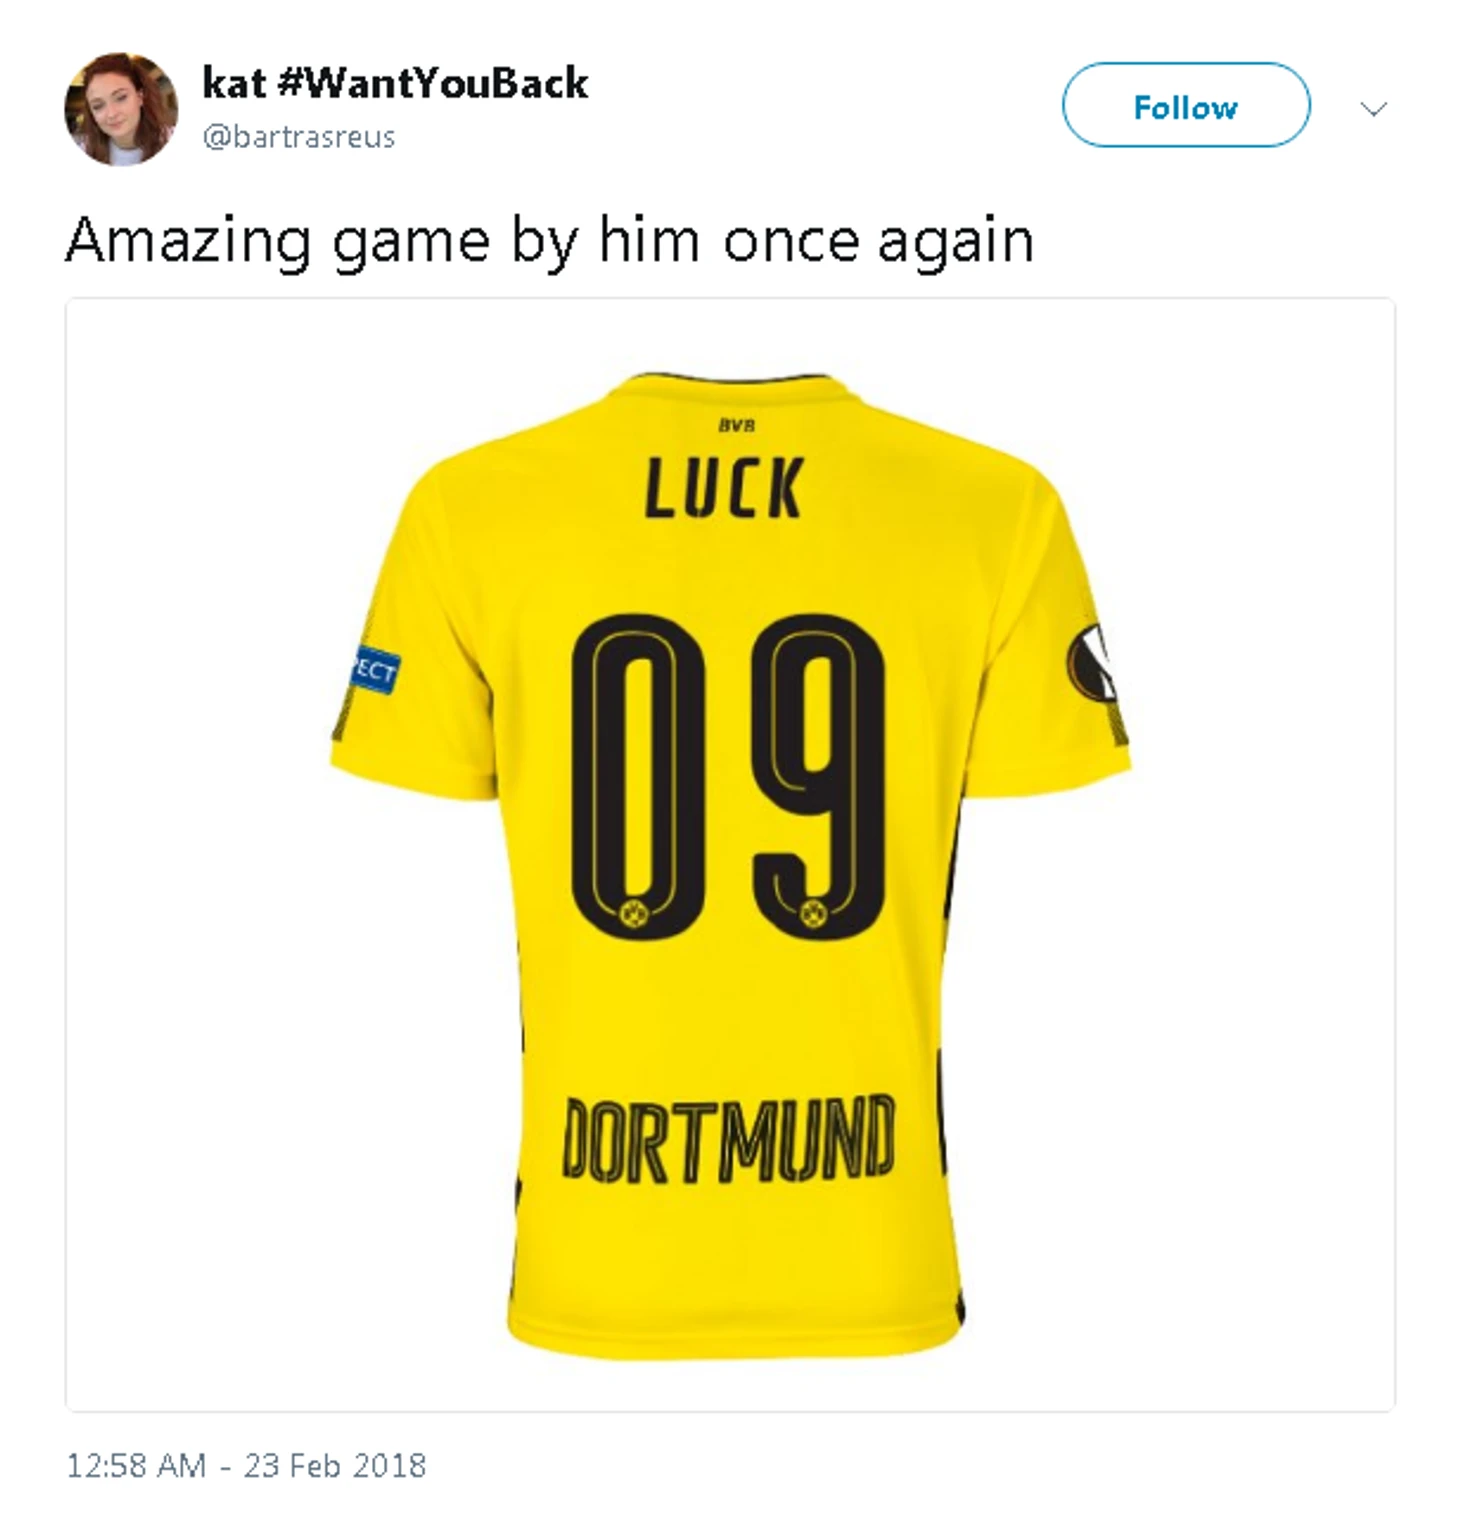Click the large 9 numeral on the jersey
The height and width of the screenshot is (1517, 1460).
818,777
